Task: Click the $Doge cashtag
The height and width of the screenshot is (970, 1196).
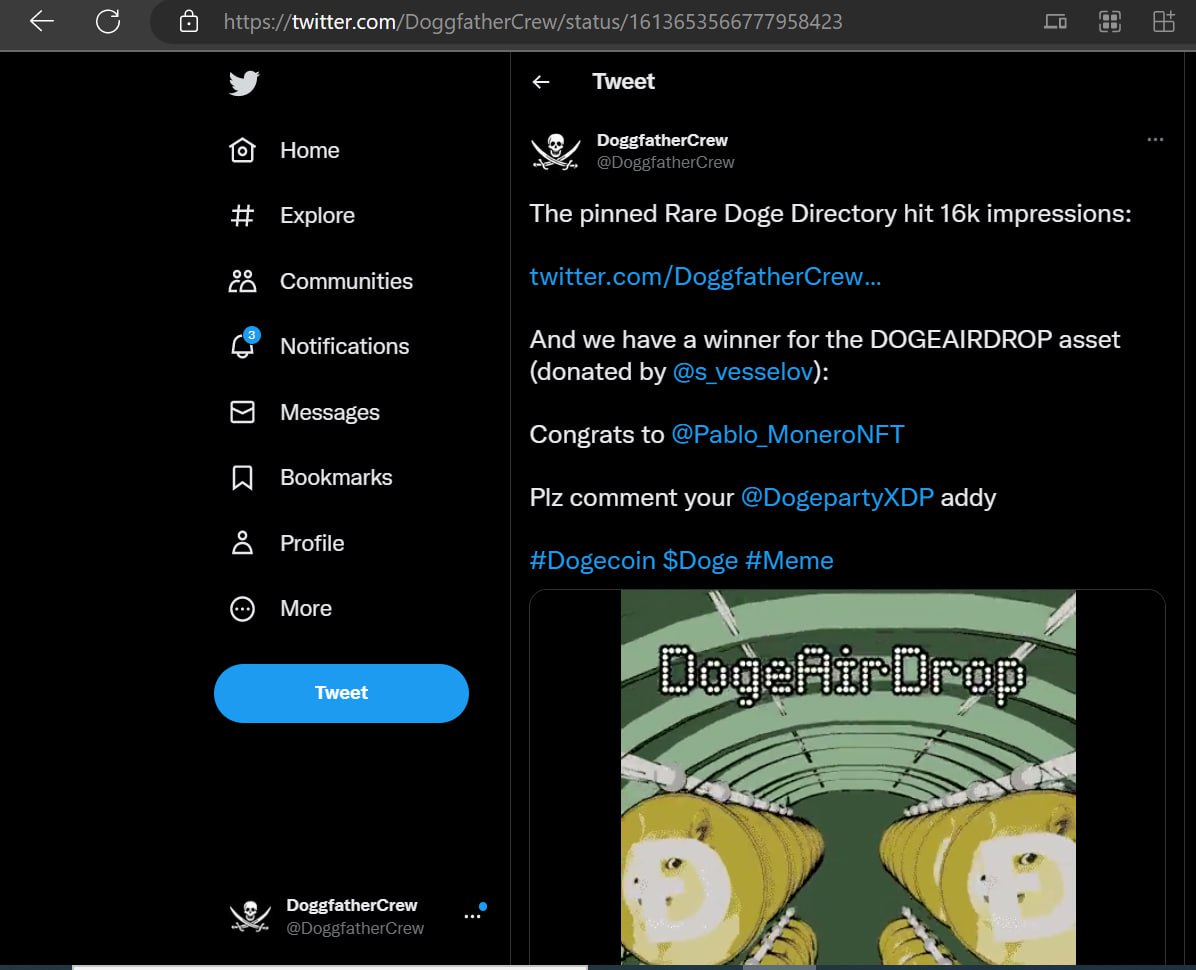Action: coord(700,560)
